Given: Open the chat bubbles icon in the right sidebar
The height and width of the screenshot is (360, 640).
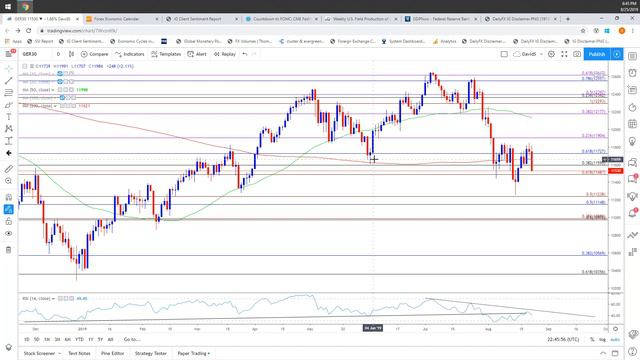Looking at the screenshot, I should [632, 162].
